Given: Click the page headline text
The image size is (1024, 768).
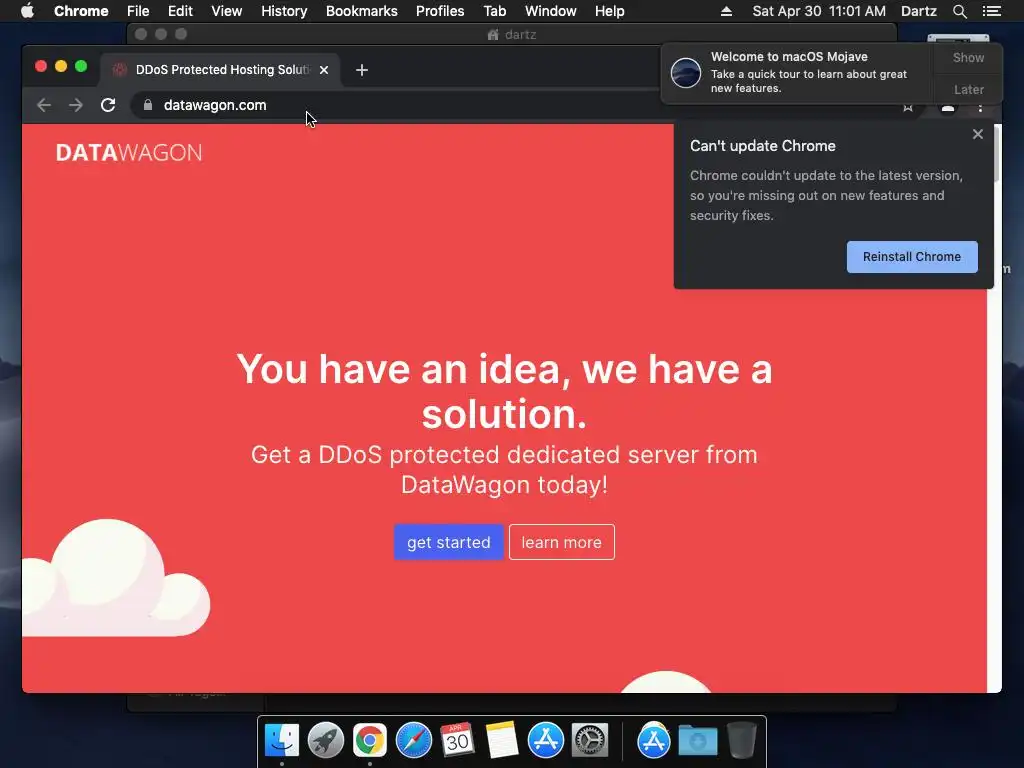Looking at the screenshot, I should pos(504,391).
